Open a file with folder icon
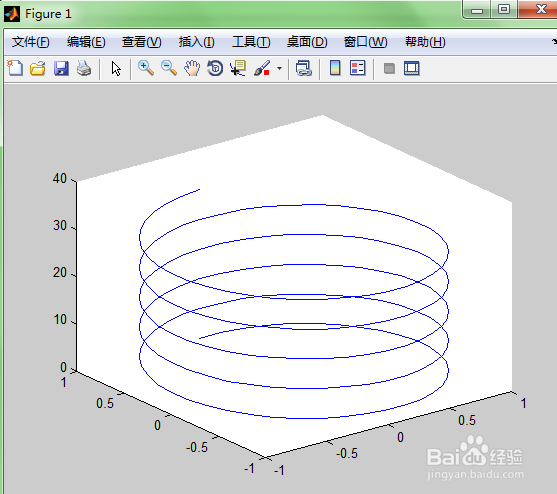 point(38,69)
